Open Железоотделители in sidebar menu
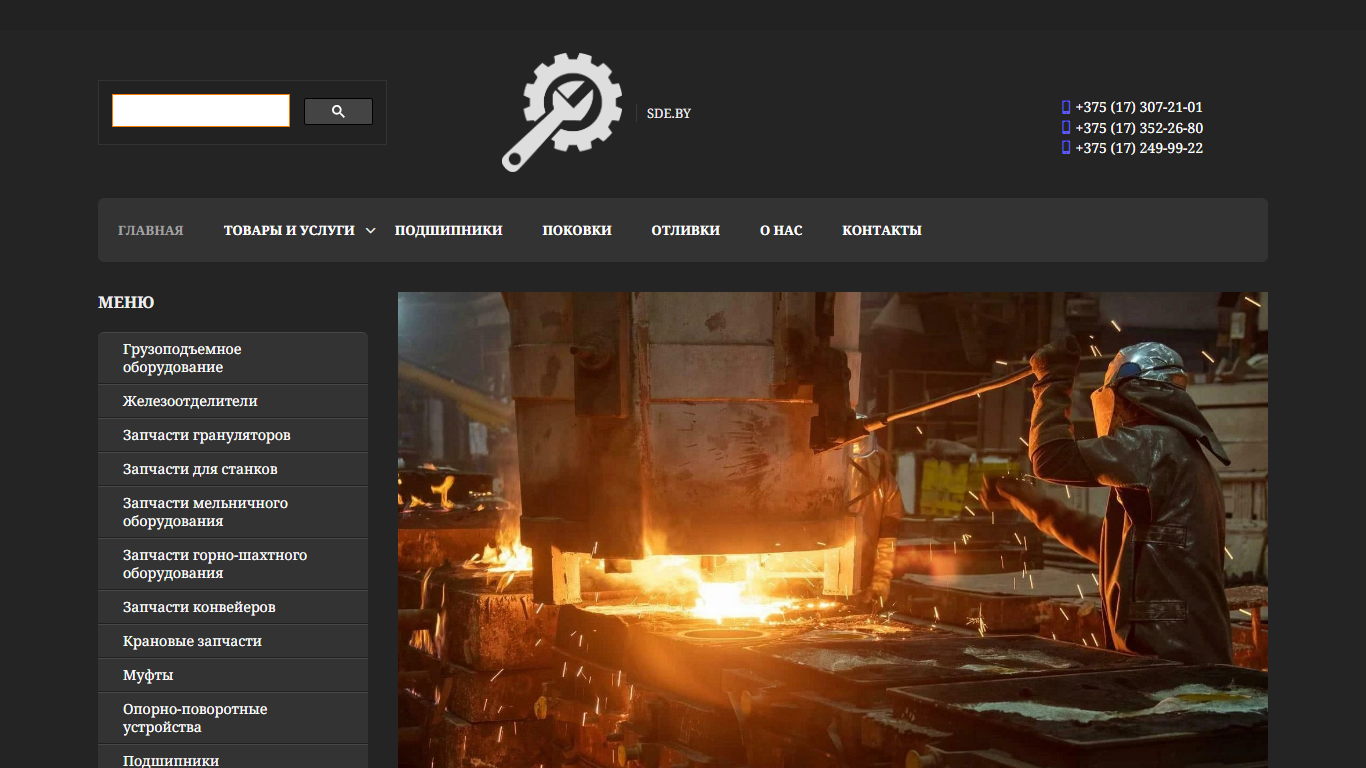1366x768 pixels. (233, 401)
